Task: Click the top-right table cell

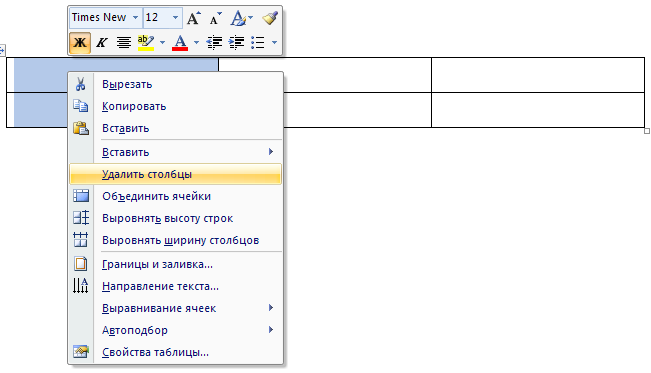Action: pos(538,75)
